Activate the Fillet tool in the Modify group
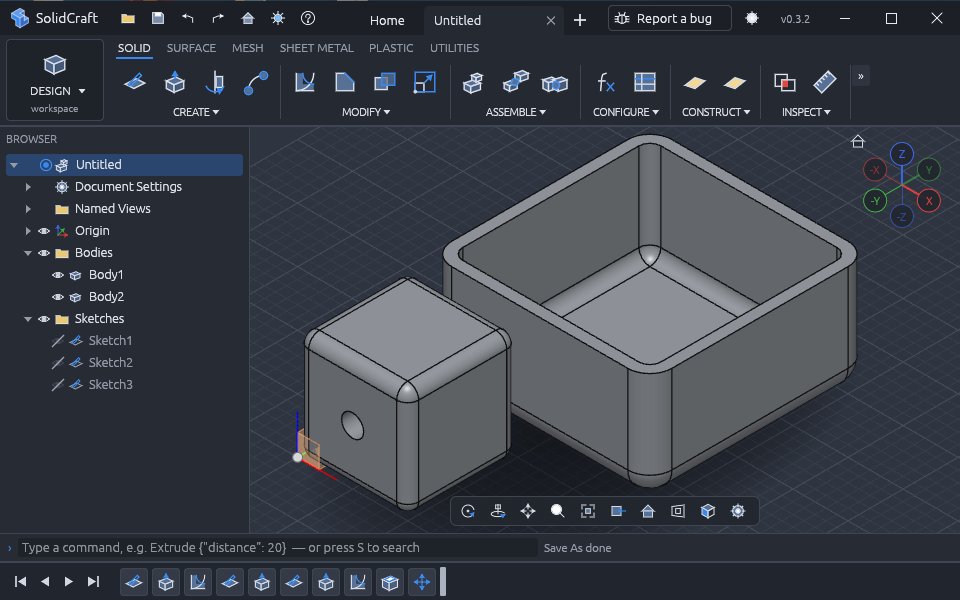 (x=304, y=82)
